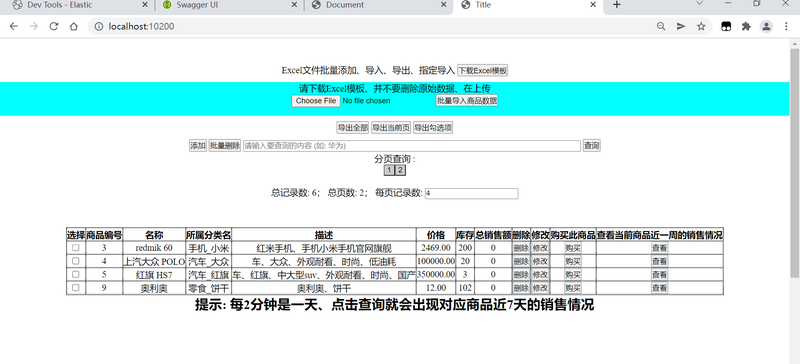Click category cell 零食_饼干

tap(208, 287)
